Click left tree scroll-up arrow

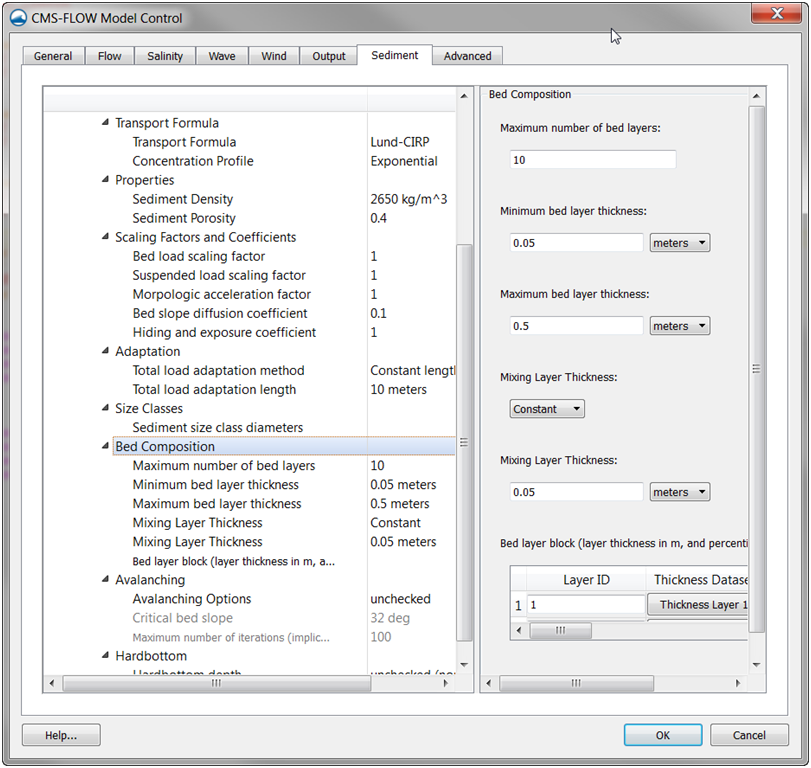[464, 96]
